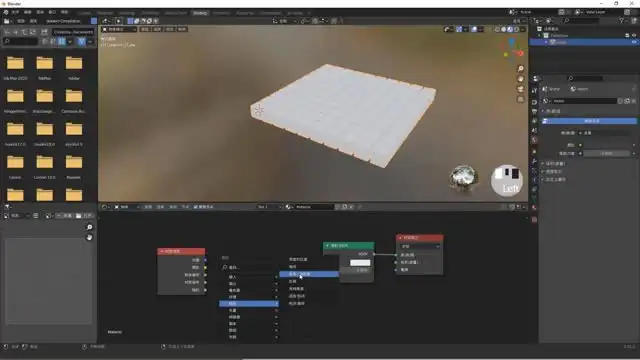Switch perspective/orthographic with the grid gizmo
The width and height of the screenshot is (640, 360).
520,99
